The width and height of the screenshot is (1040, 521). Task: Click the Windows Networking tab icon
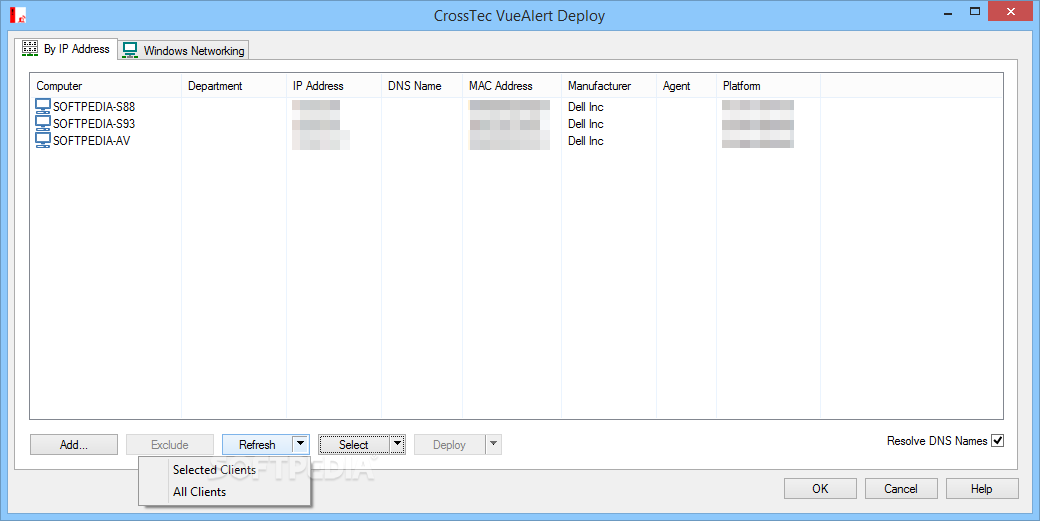[130, 50]
